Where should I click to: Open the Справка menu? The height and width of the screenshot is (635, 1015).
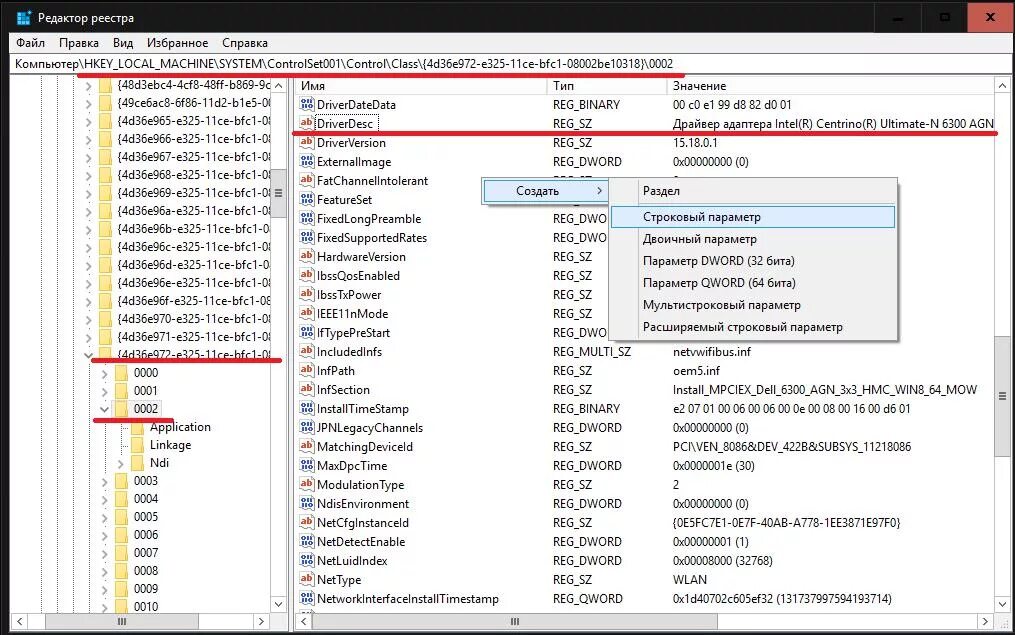[245, 43]
